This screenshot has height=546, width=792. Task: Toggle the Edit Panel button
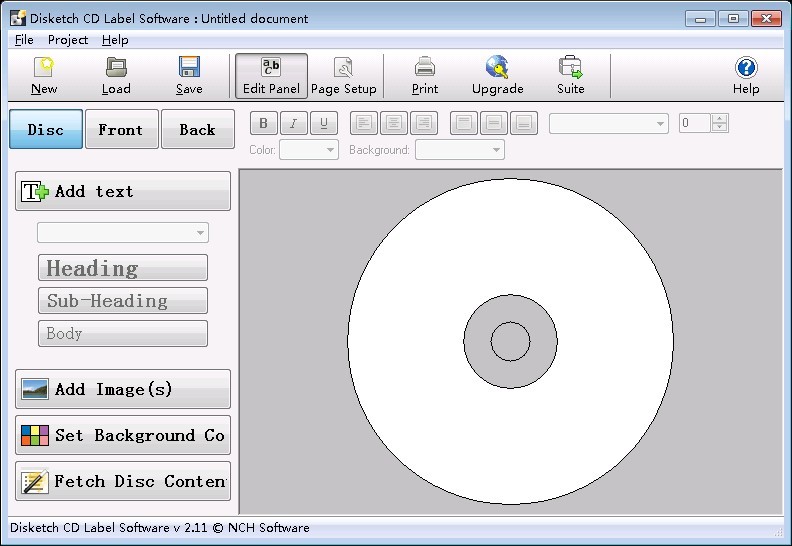[x=271, y=76]
